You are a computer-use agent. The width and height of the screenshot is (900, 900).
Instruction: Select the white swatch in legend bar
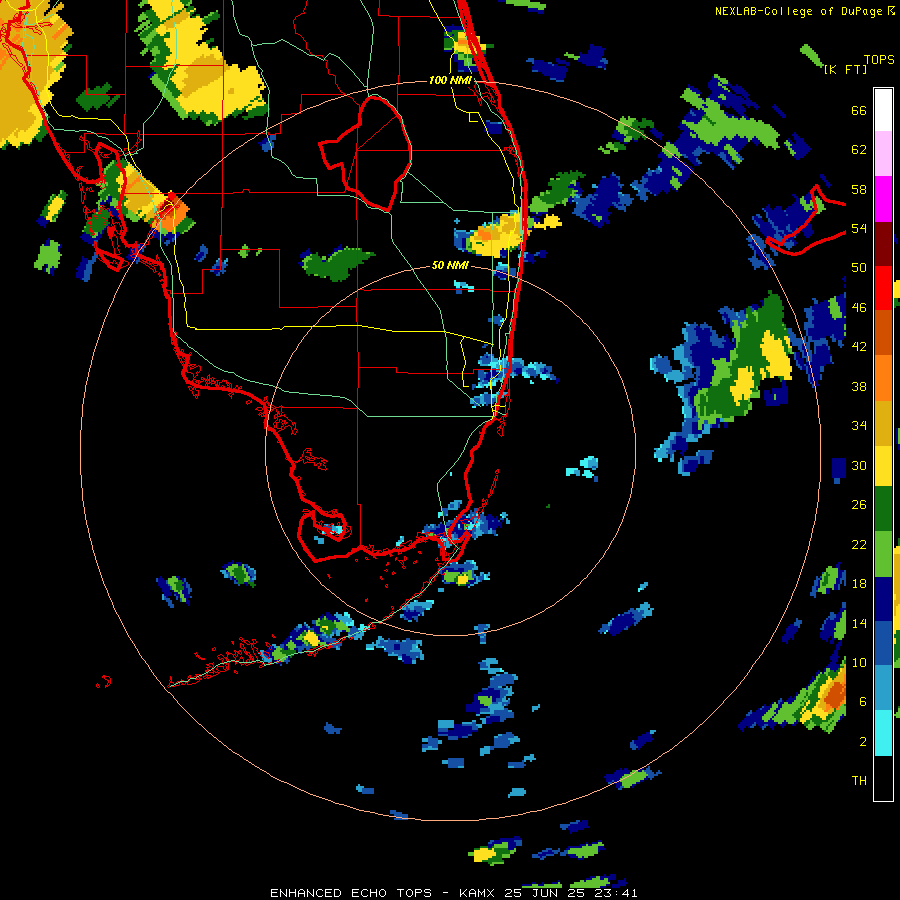pyautogui.click(x=883, y=110)
